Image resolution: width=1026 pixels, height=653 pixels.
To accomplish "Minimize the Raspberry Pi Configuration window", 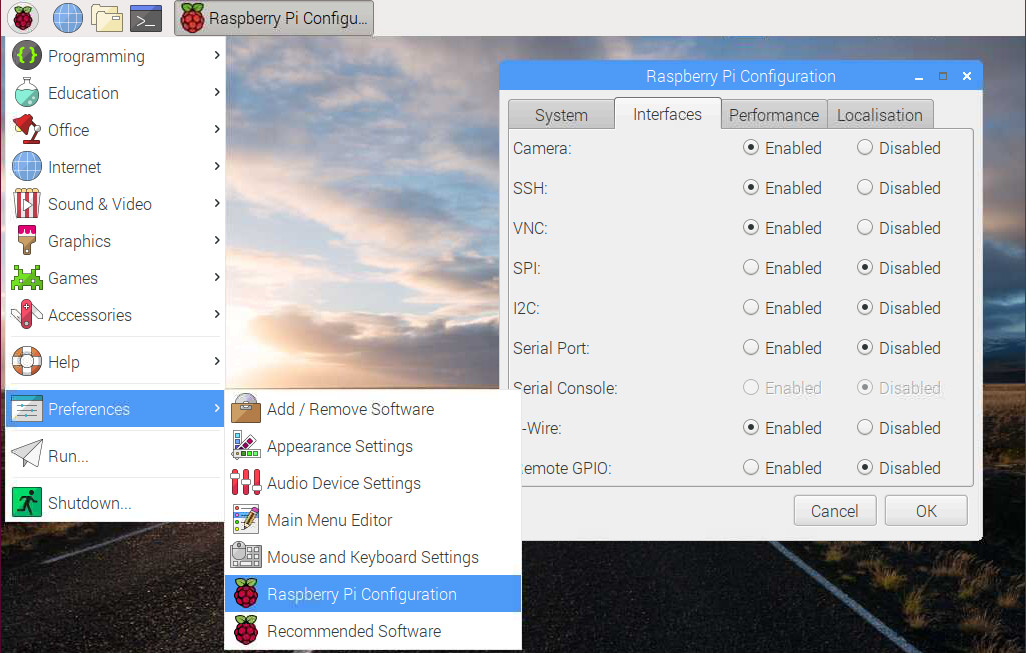I will 919,77.
